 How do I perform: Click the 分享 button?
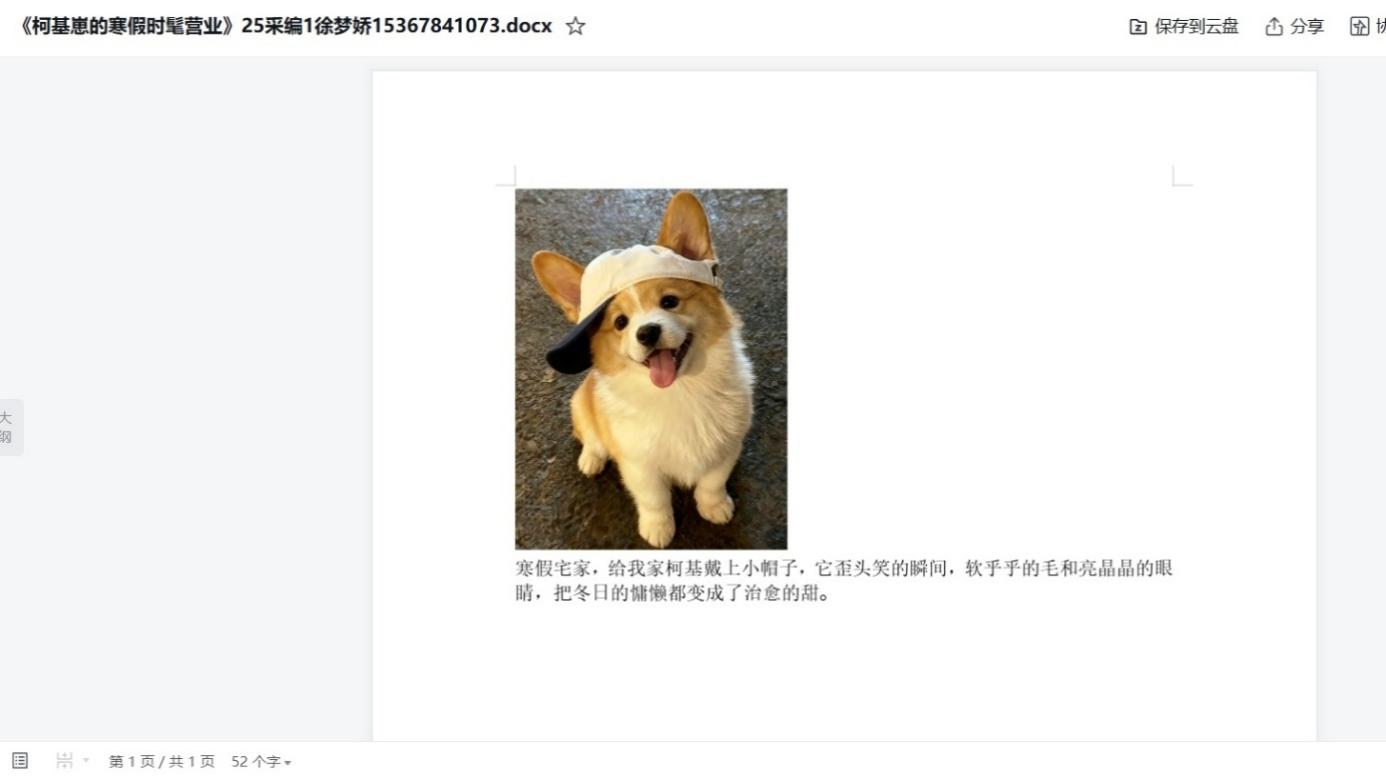pos(1295,27)
